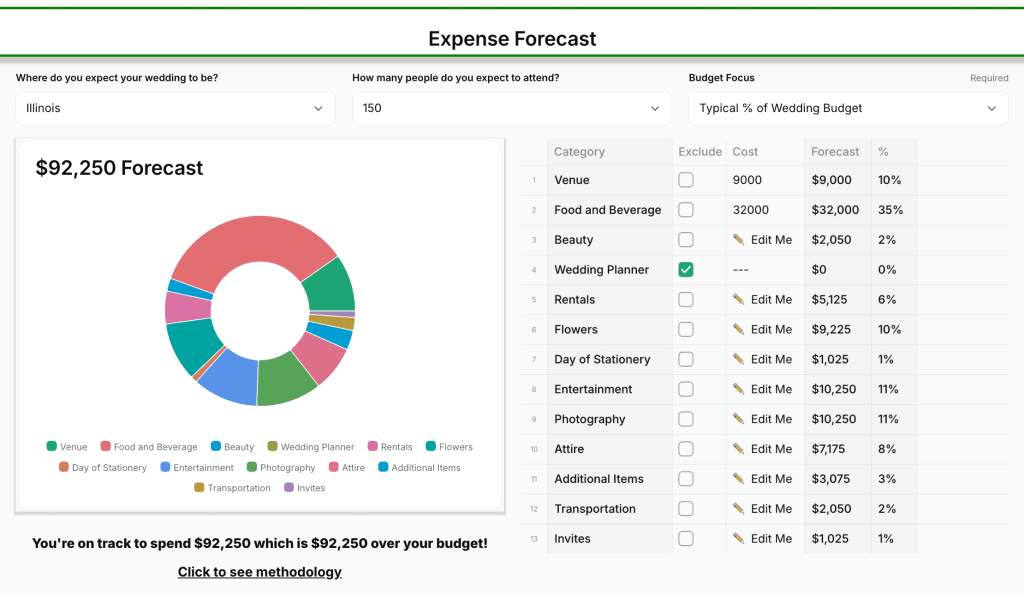Click the pencil icon in Transportation row
The width and height of the screenshot is (1024, 595).
[739, 509]
